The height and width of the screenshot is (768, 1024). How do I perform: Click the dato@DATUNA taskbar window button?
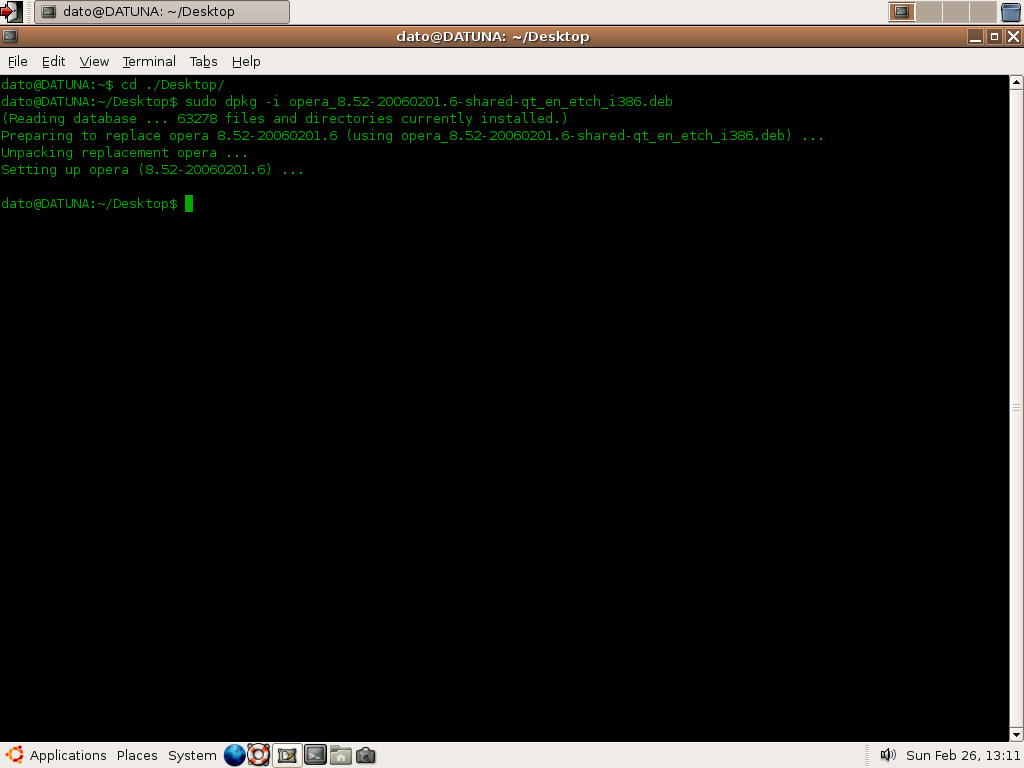click(162, 12)
